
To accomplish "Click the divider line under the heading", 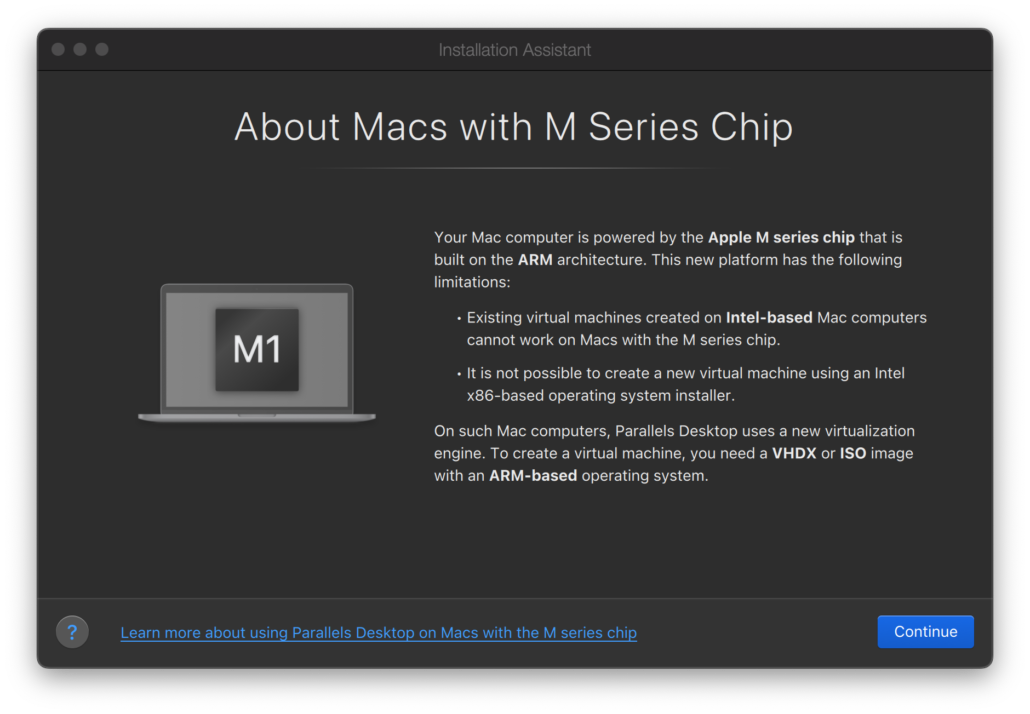I will 514,168.
